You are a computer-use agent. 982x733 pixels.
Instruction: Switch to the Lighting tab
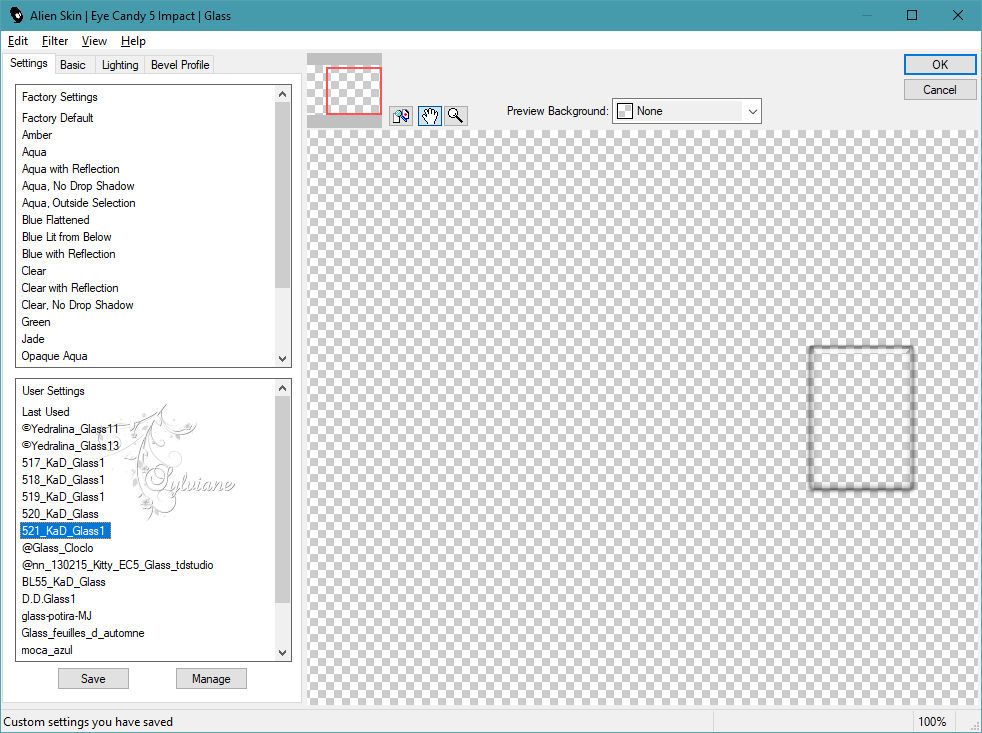120,65
